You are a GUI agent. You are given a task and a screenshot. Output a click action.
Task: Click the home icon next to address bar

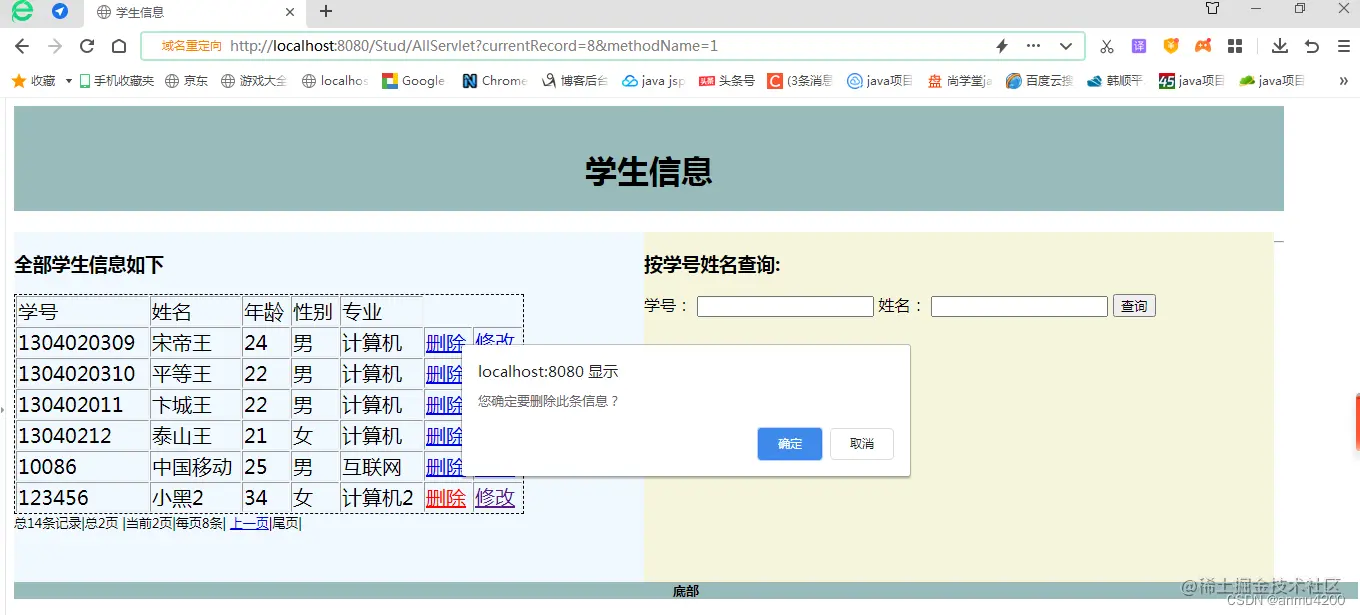(120, 46)
